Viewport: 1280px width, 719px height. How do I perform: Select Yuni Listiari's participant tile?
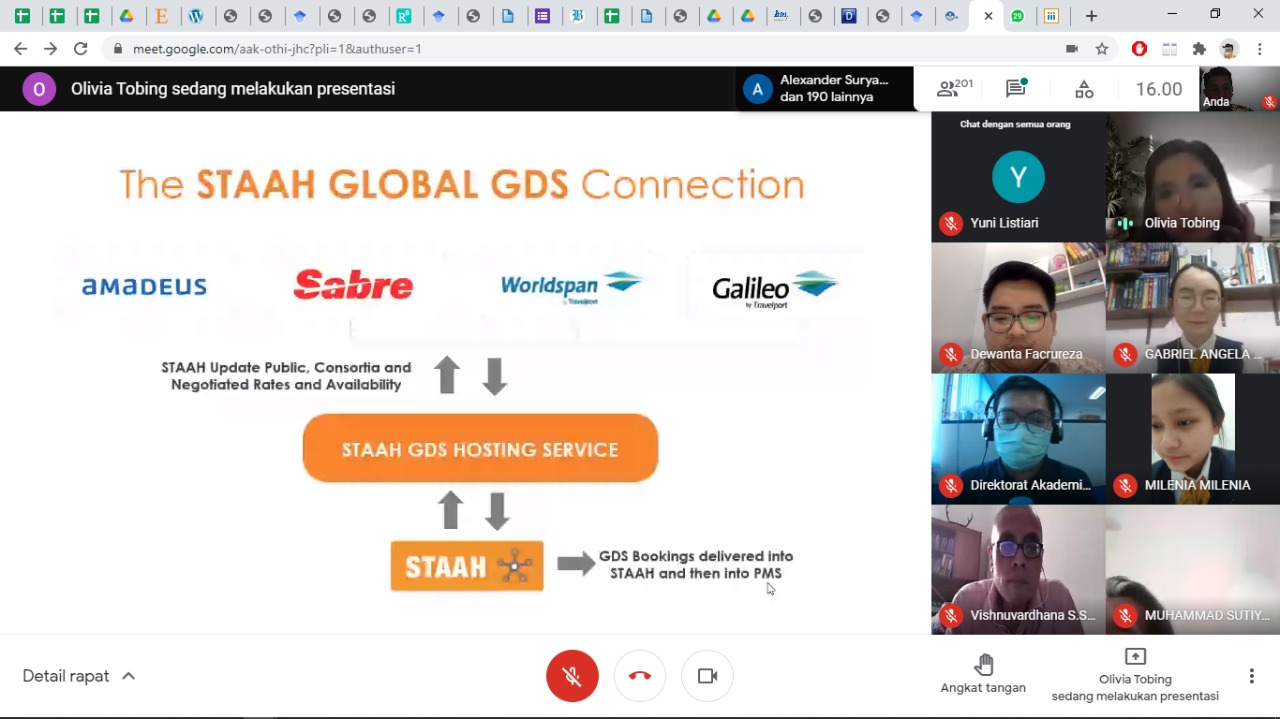[x=1018, y=176]
